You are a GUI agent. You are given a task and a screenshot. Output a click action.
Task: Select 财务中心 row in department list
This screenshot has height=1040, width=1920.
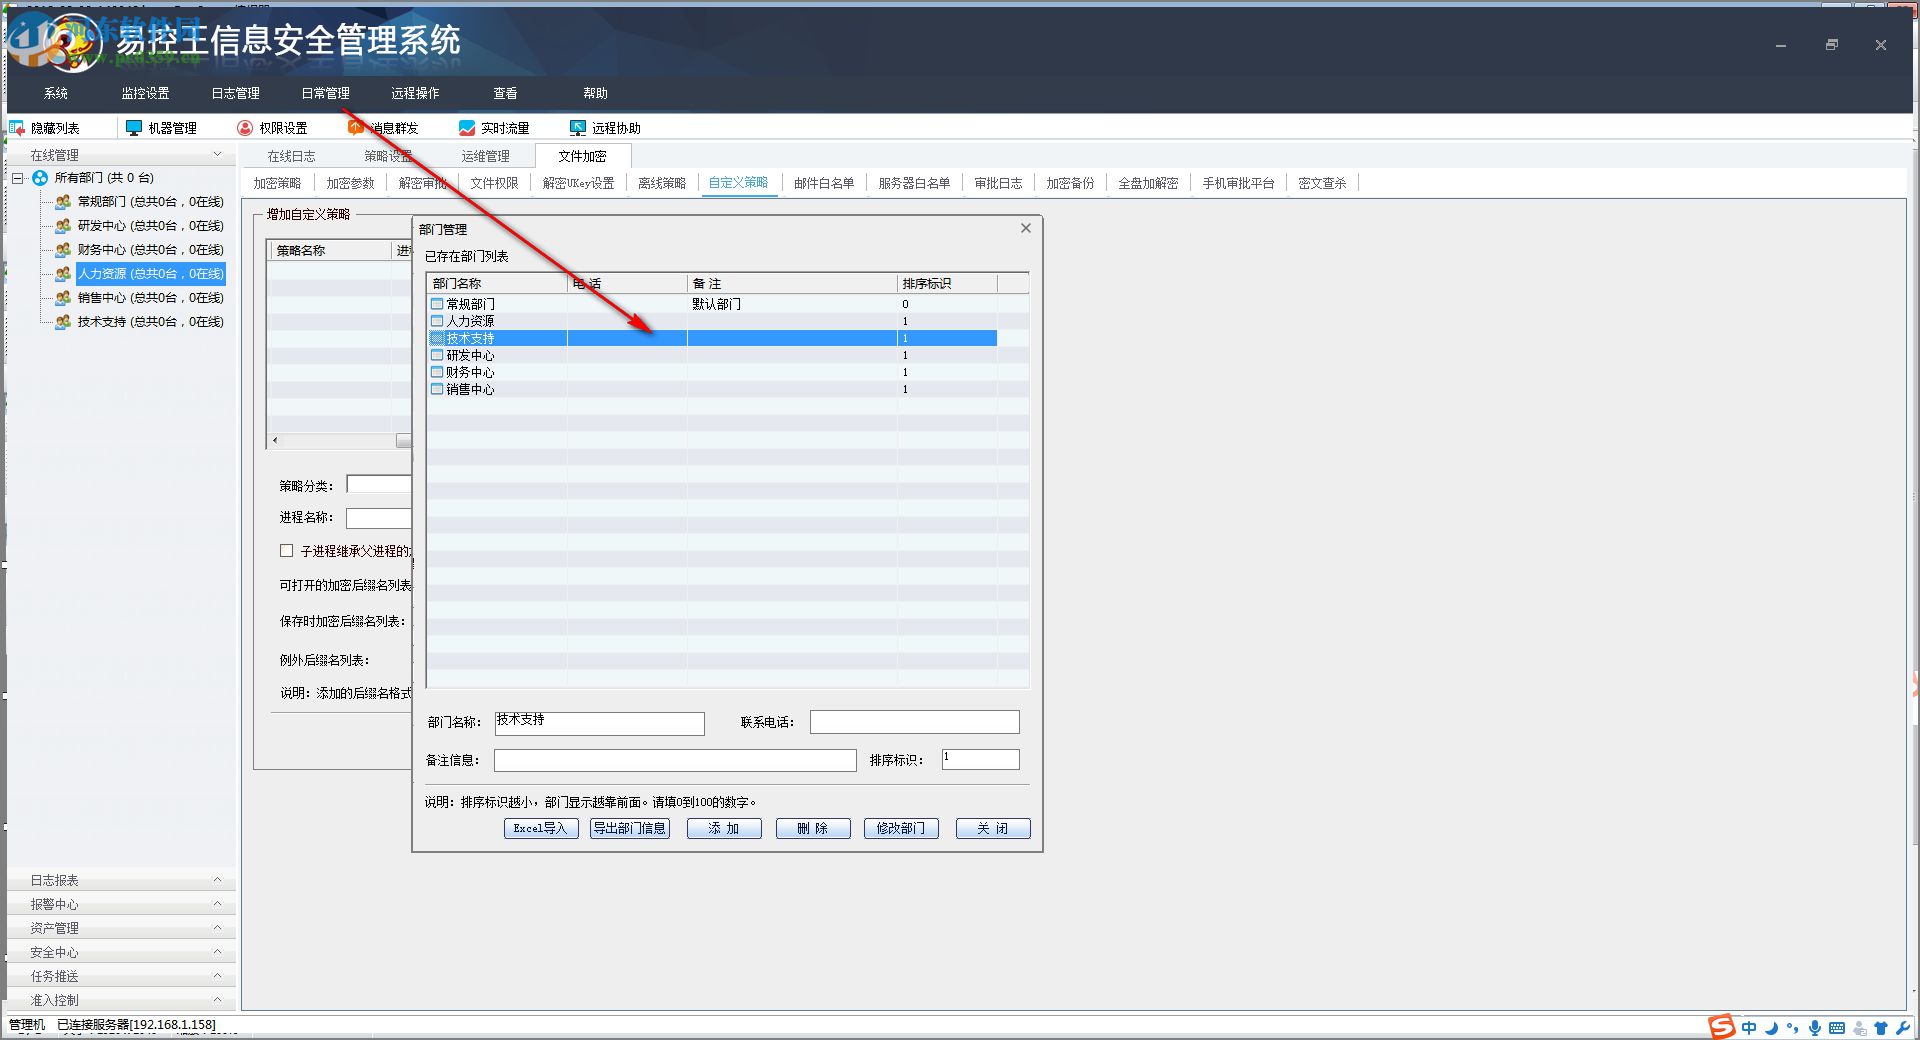tap(470, 372)
